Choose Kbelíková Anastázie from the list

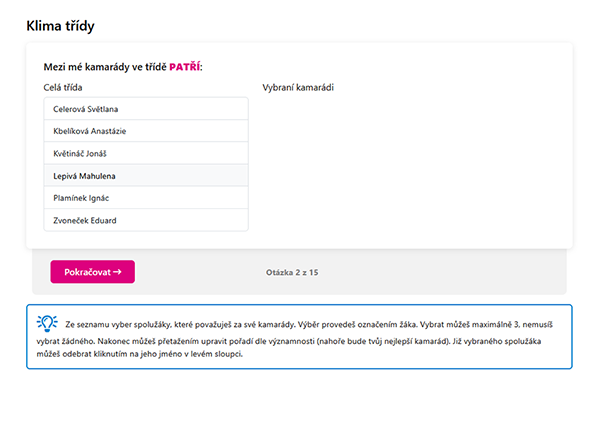coord(146,131)
